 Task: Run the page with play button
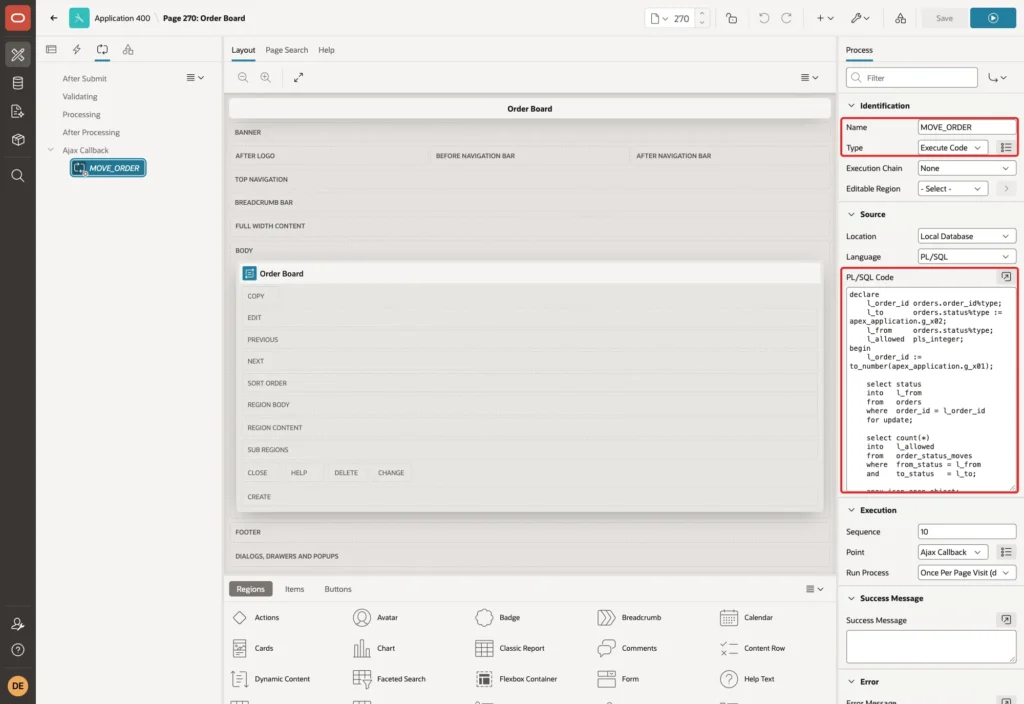point(992,18)
